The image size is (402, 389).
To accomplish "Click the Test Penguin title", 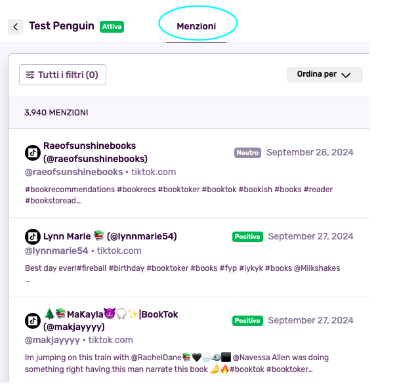I will [x=62, y=26].
